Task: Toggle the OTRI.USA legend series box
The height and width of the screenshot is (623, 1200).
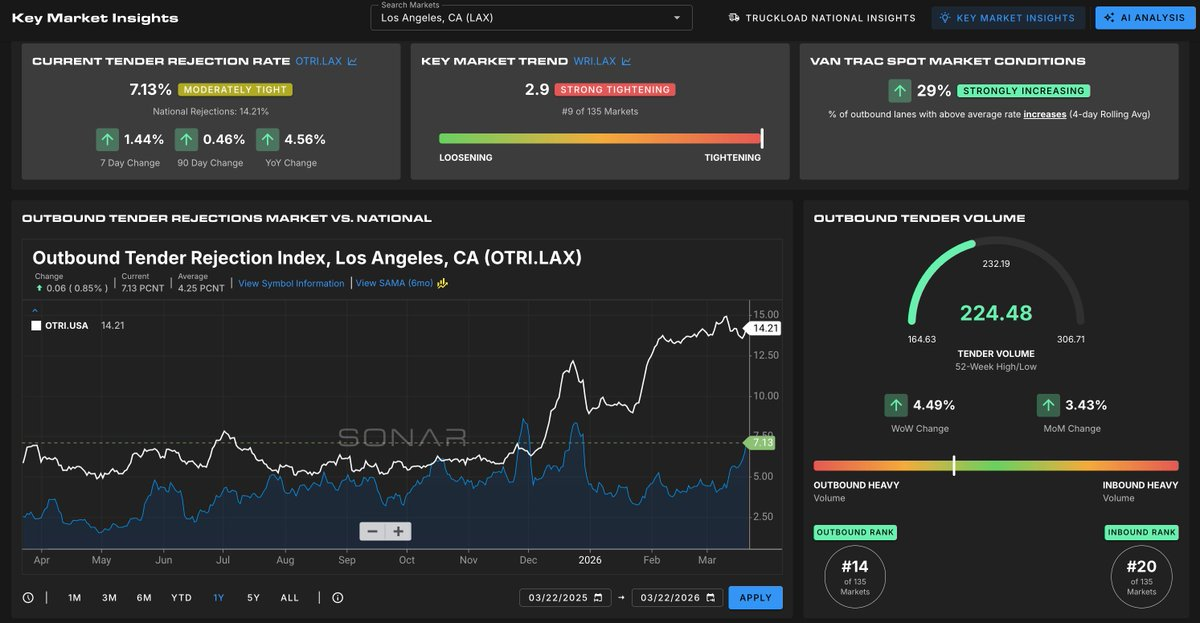Action: click(x=37, y=325)
